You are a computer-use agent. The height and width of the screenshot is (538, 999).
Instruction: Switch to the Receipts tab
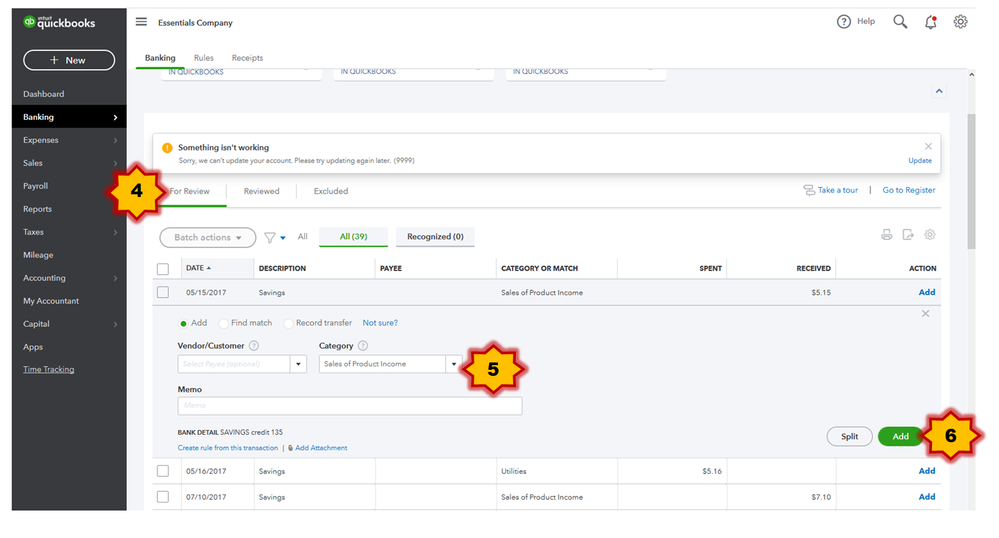[x=247, y=57]
